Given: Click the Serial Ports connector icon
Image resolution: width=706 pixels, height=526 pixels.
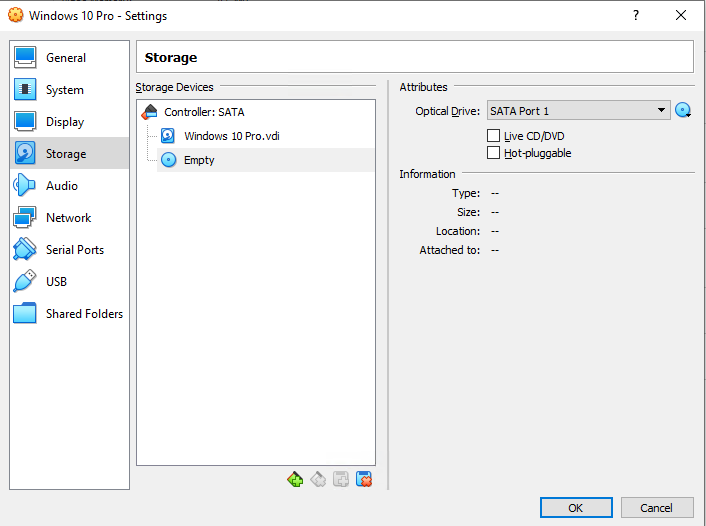Looking at the screenshot, I should (x=24, y=249).
